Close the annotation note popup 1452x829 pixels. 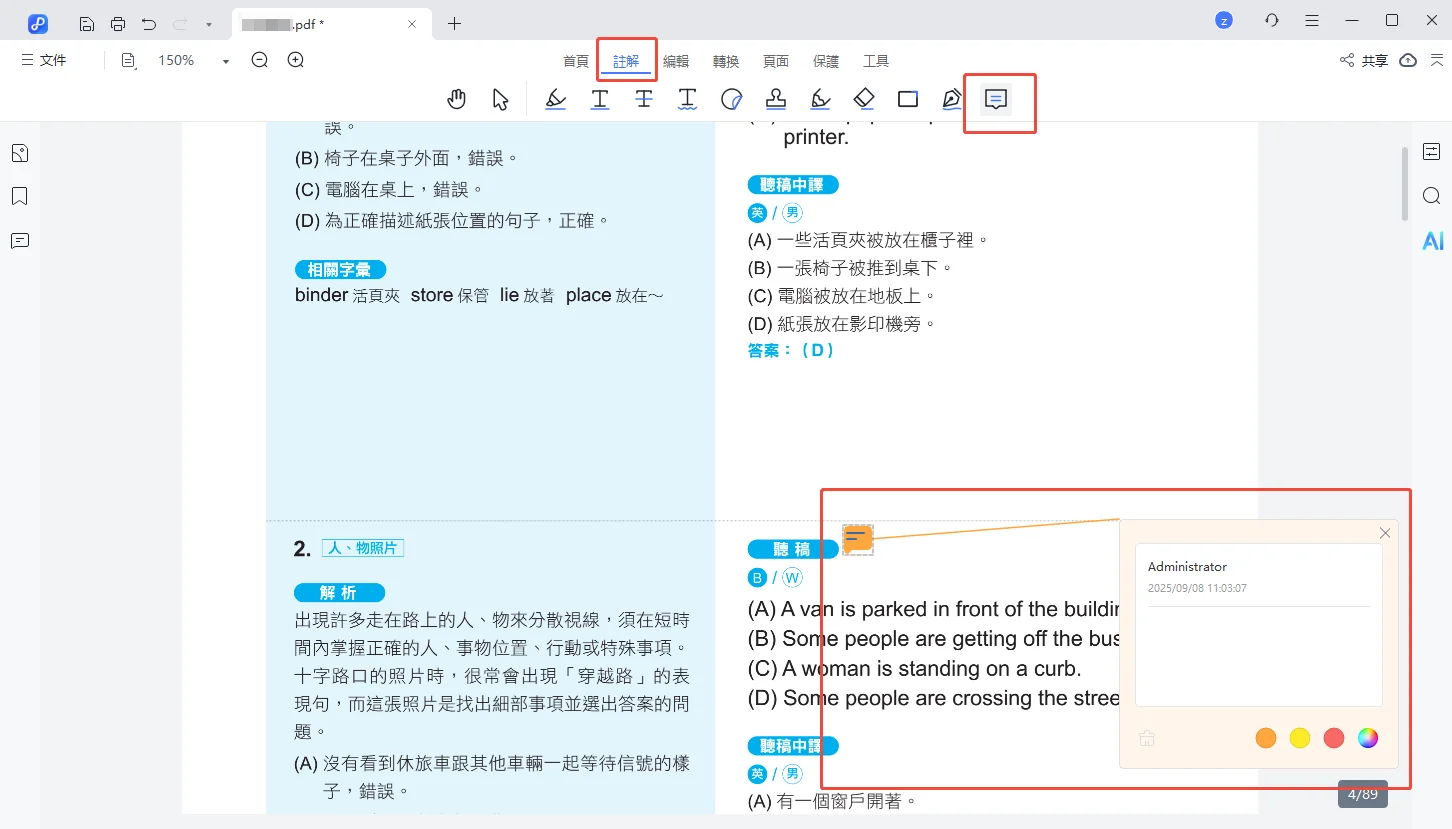click(x=1384, y=533)
